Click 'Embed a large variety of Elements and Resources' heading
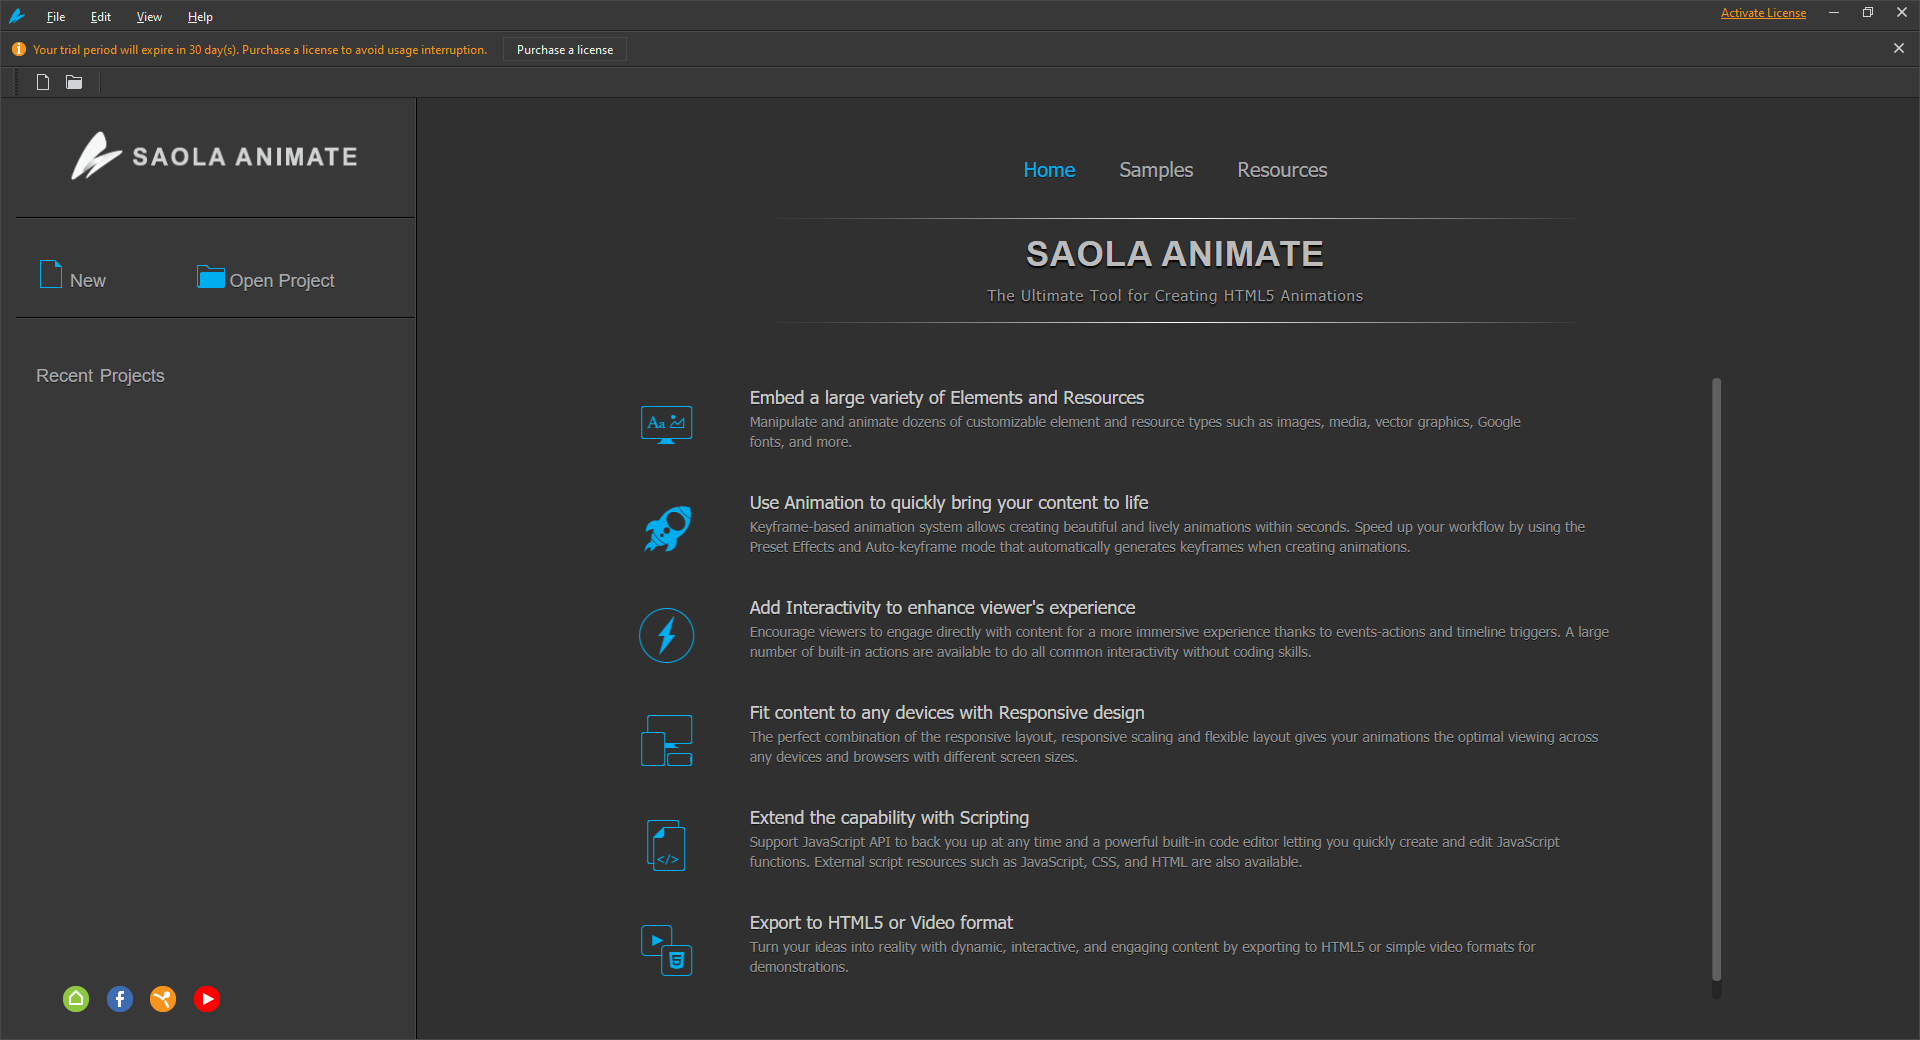Viewport: 1920px width, 1040px height. click(x=947, y=398)
